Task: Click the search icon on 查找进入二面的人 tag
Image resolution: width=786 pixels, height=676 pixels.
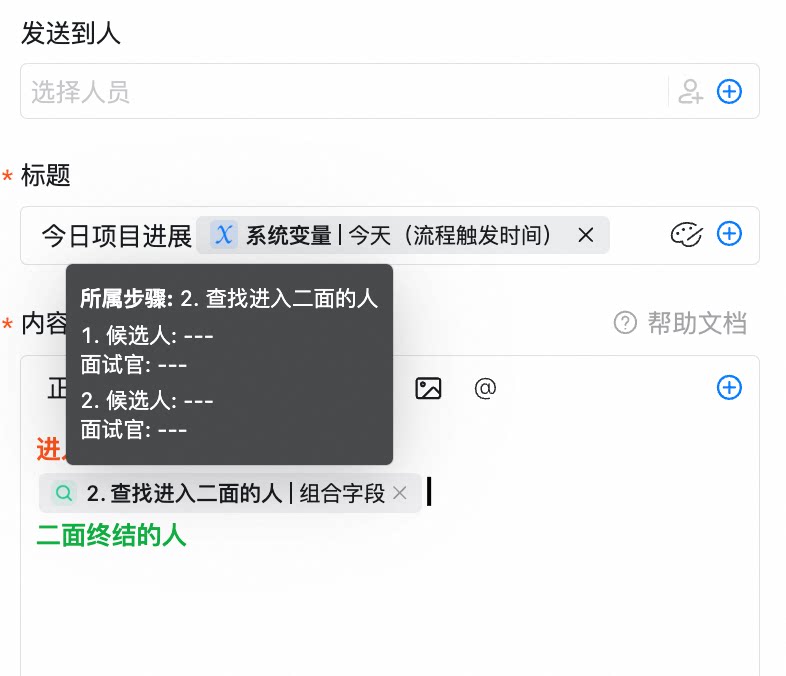Action: click(64, 493)
